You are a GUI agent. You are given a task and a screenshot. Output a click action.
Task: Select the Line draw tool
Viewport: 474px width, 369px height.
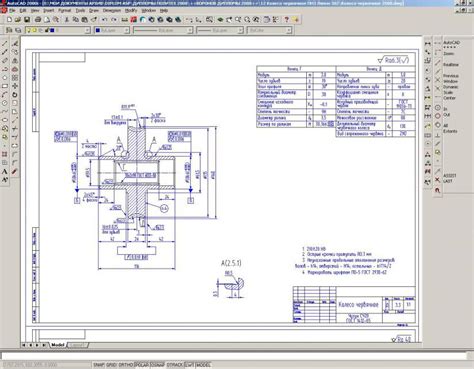pos(5,44)
